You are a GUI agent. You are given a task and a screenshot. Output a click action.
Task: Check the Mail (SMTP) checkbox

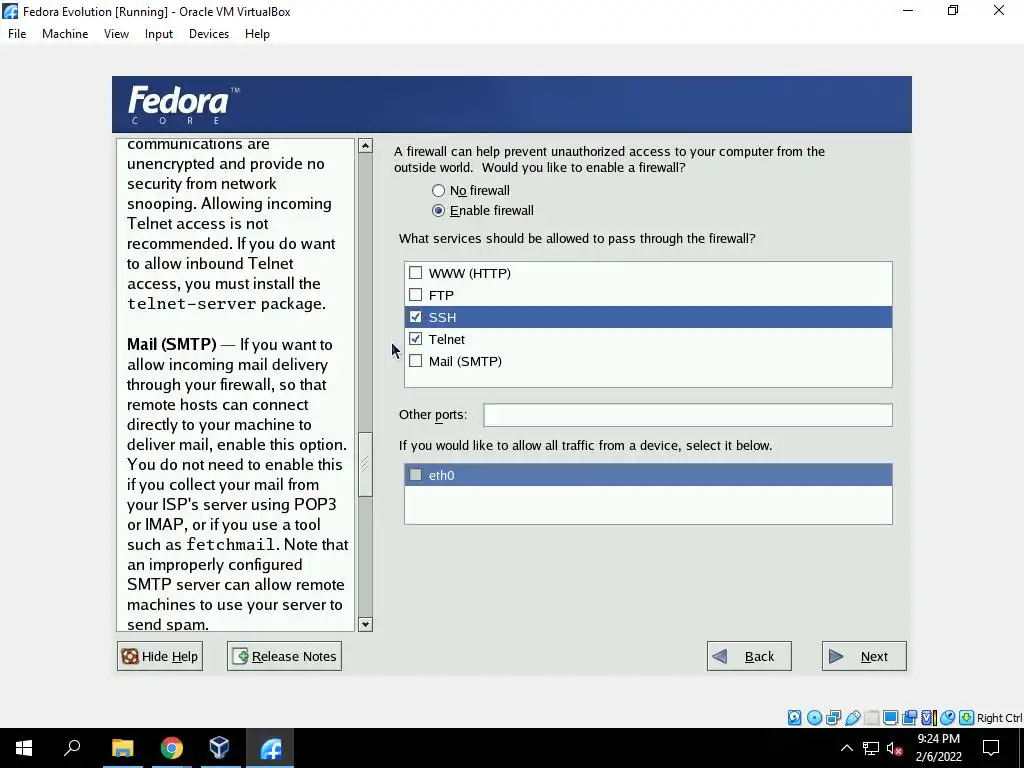(x=415, y=360)
